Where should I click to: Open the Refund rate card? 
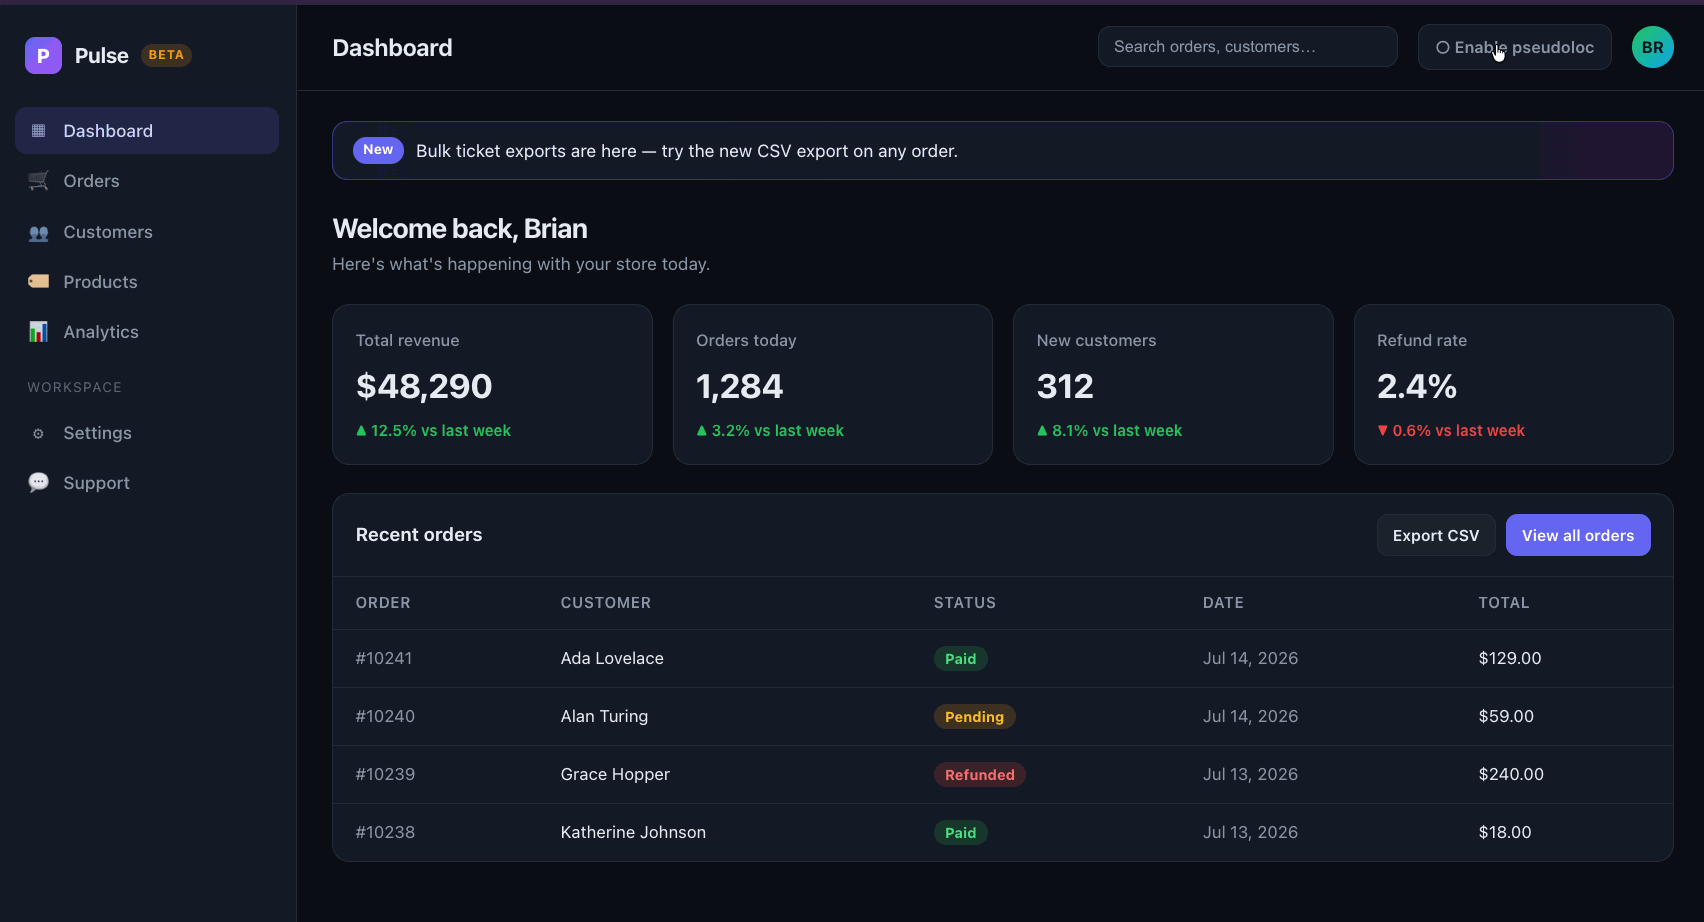1513,384
